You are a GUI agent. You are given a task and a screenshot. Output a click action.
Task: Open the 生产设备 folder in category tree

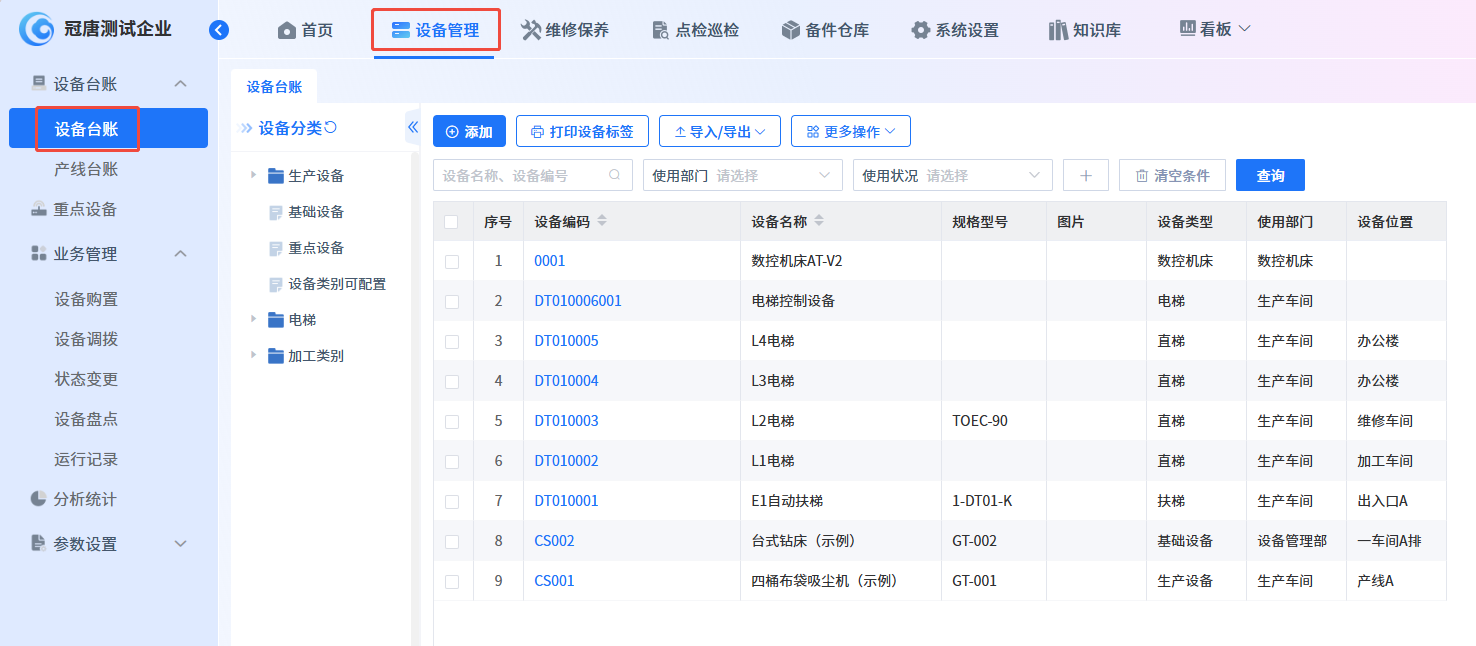pos(316,176)
